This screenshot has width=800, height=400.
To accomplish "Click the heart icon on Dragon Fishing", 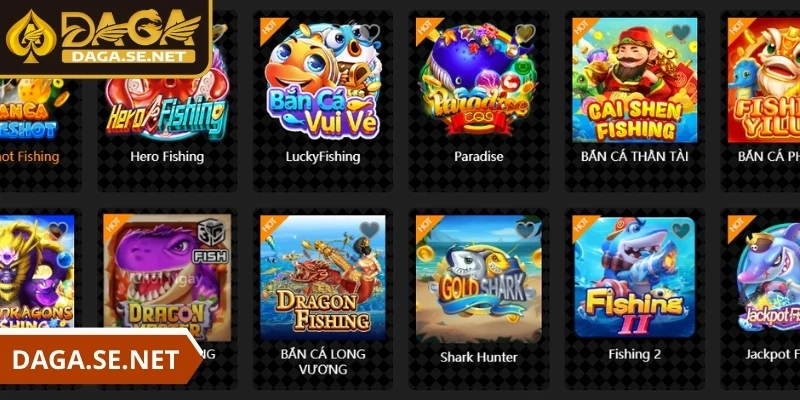I will [x=369, y=230].
